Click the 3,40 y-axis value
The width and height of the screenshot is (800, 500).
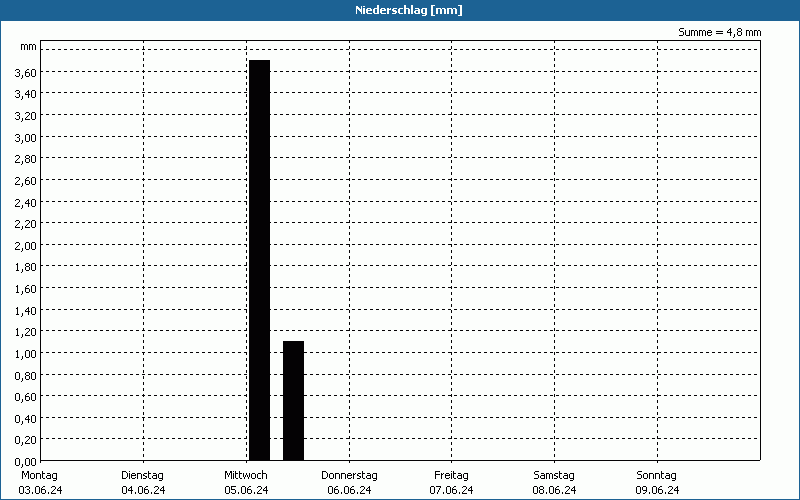(26, 94)
